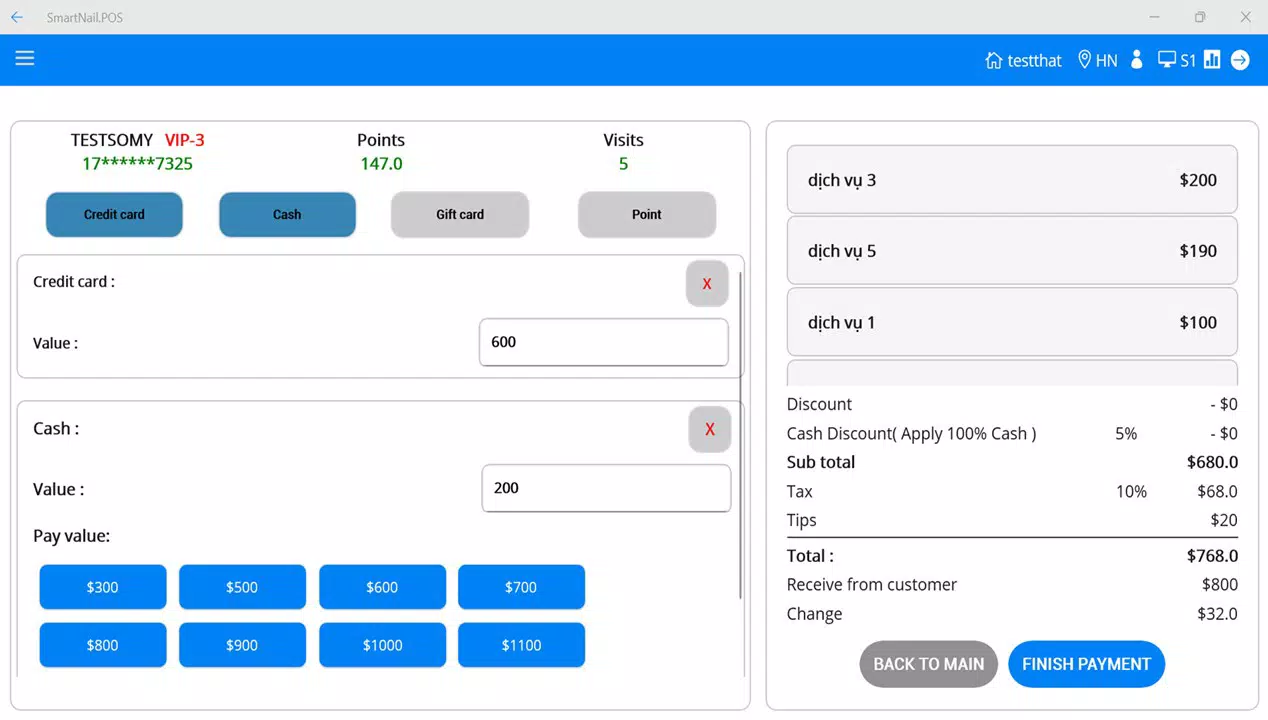Open the hamburger menu
This screenshot has height=720, width=1268.
click(x=25, y=59)
